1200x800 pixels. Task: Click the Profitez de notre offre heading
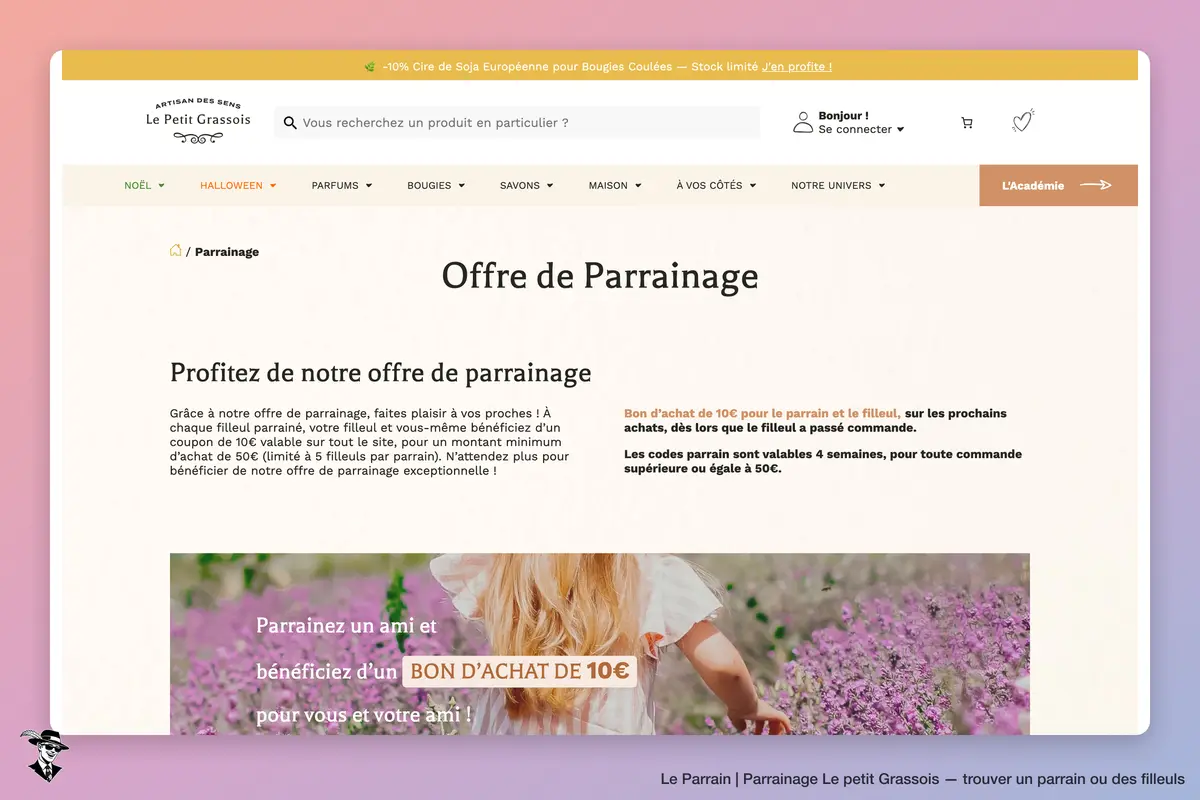tap(380, 374)
